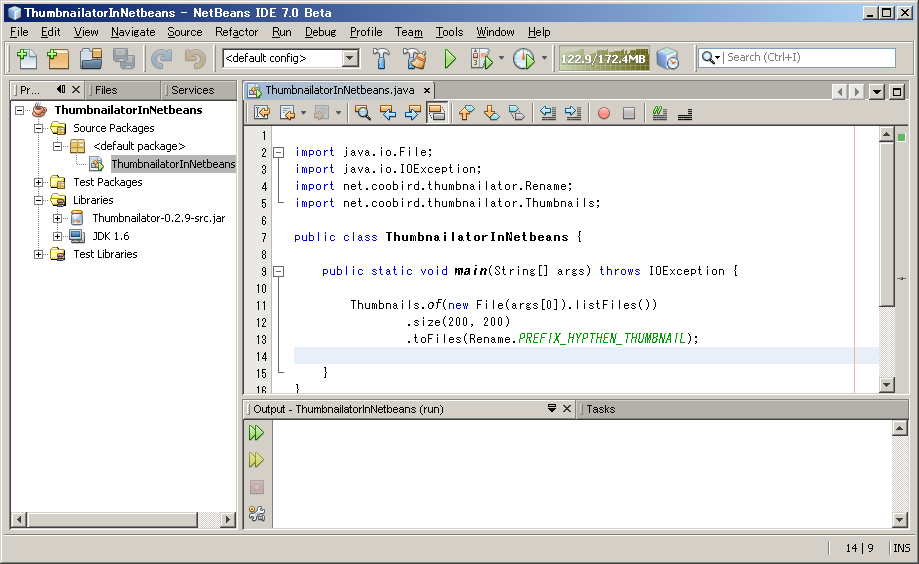Collapse the ThumbnailatorInNetbeans project node
This screenshot has width=919, height=564.
point(20,110)
